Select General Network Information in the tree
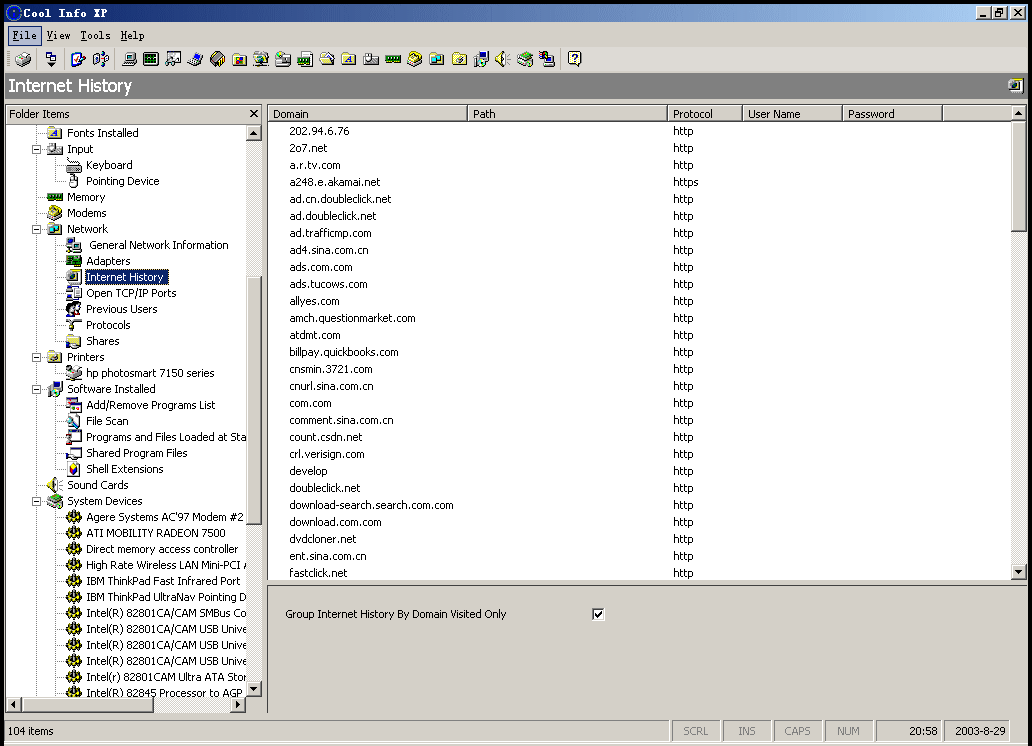 [x=159, y=246]
